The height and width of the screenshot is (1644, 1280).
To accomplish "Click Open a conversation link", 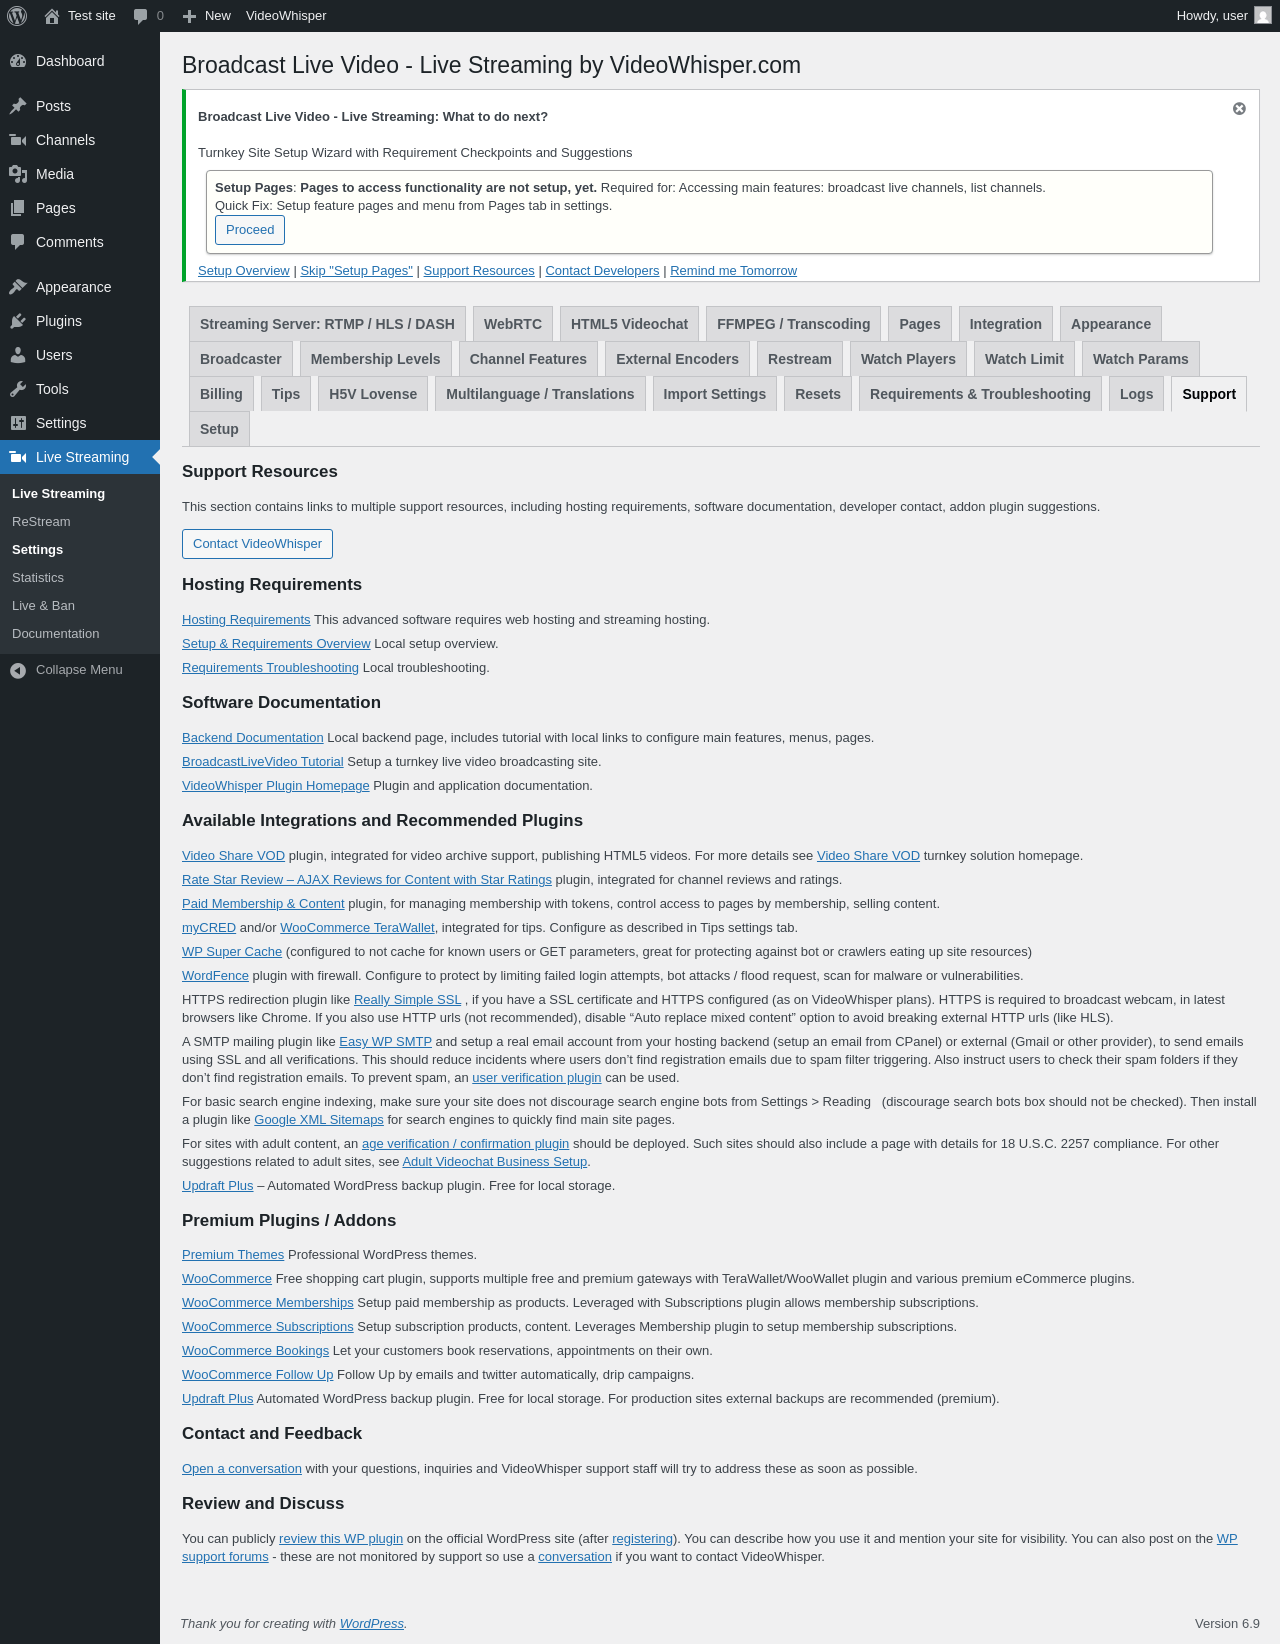I will click(x=242, y=1469).
